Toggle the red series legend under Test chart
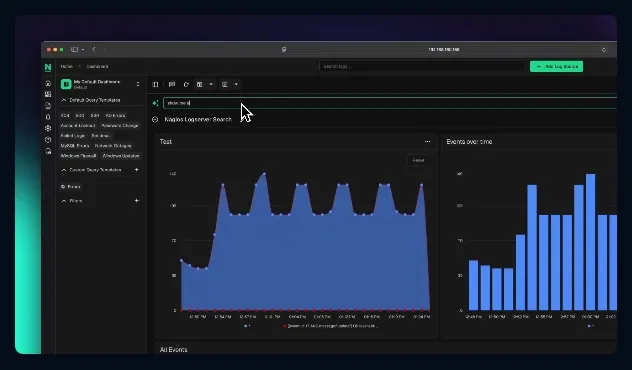The height and width of the screenshot is (370, 632). tap(331, 326)
